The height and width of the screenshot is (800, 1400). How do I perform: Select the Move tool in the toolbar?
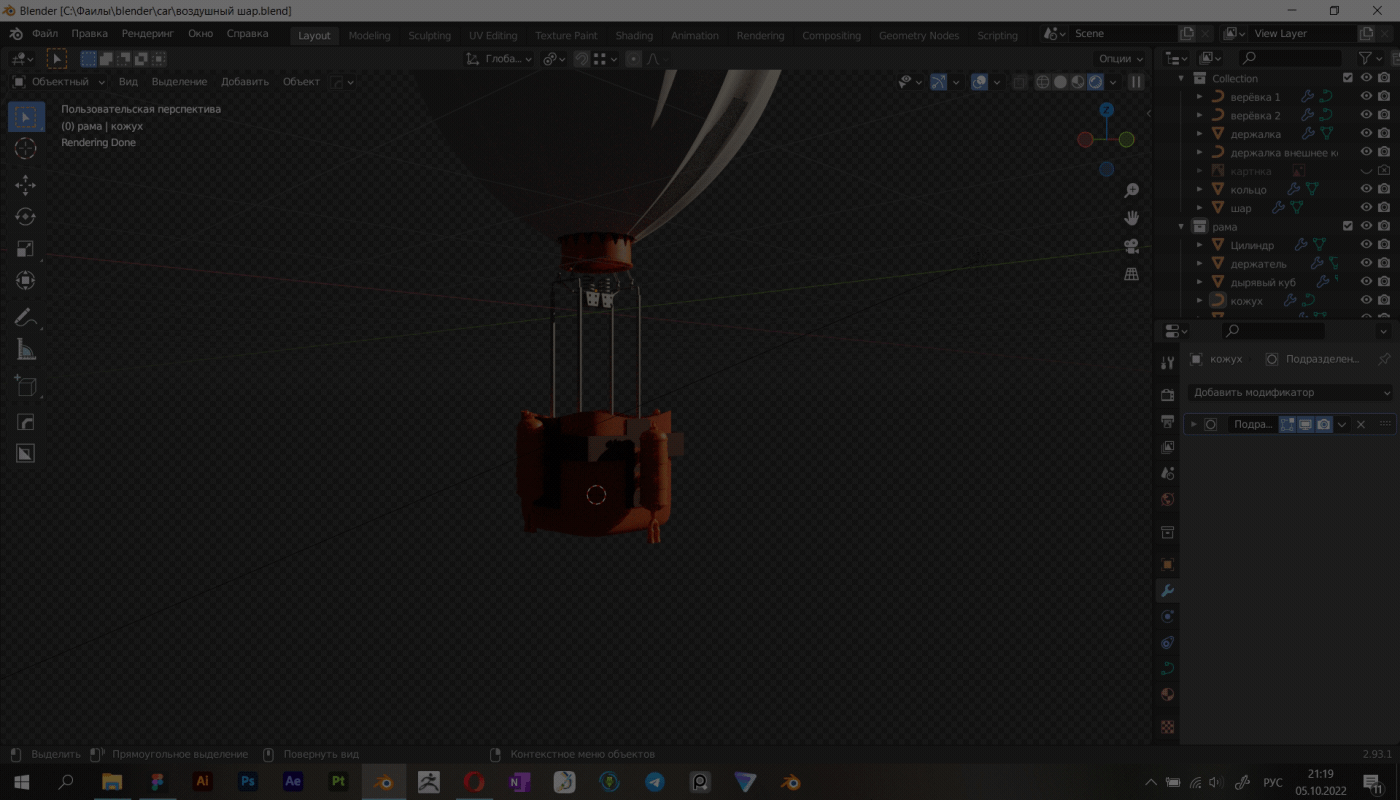[26, 185]
